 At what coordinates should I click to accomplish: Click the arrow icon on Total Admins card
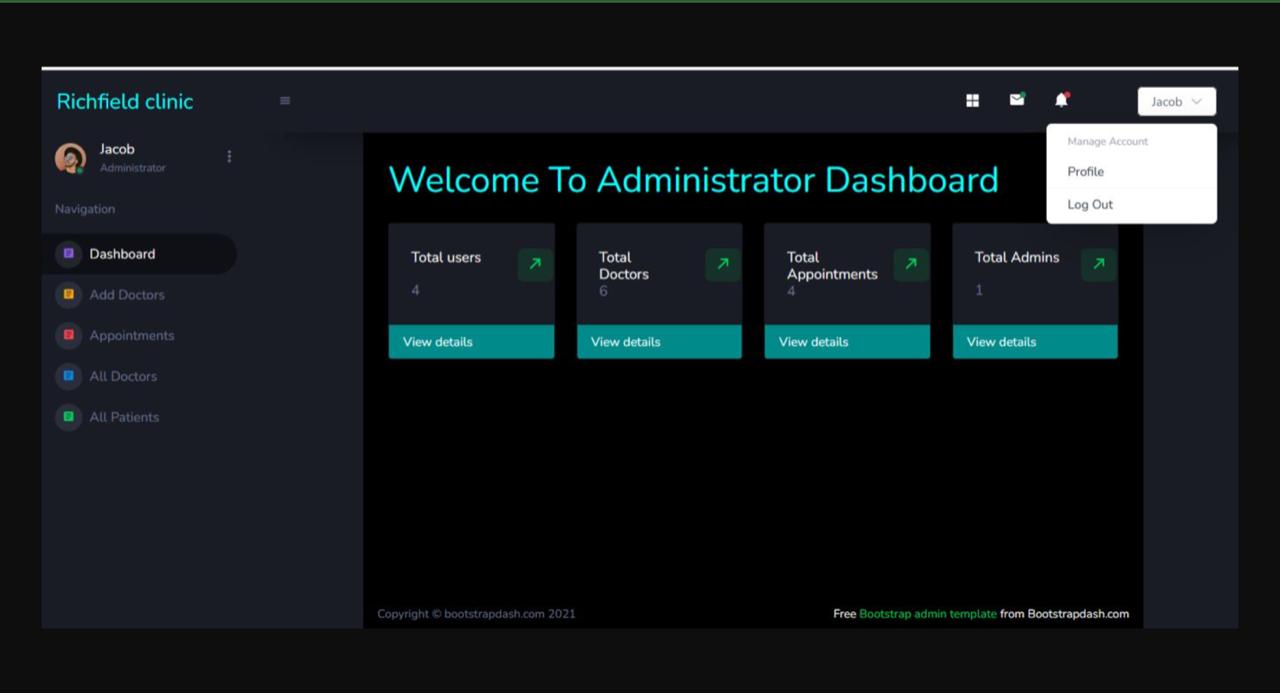click(1097, 264)
